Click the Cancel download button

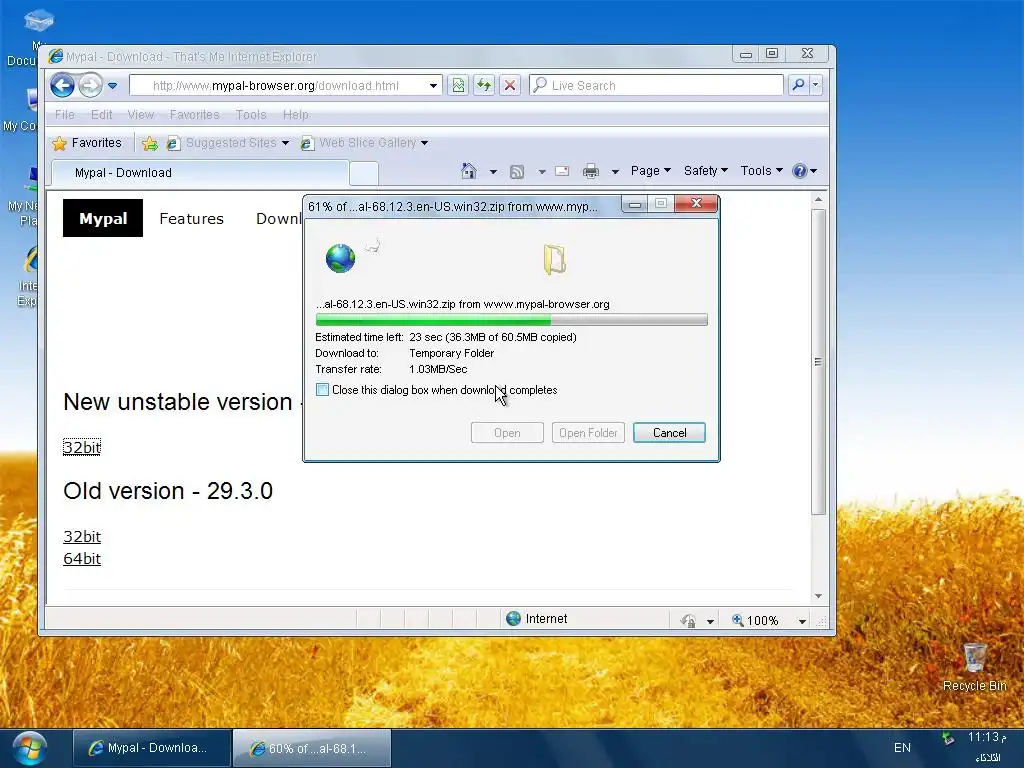[669, 433]
